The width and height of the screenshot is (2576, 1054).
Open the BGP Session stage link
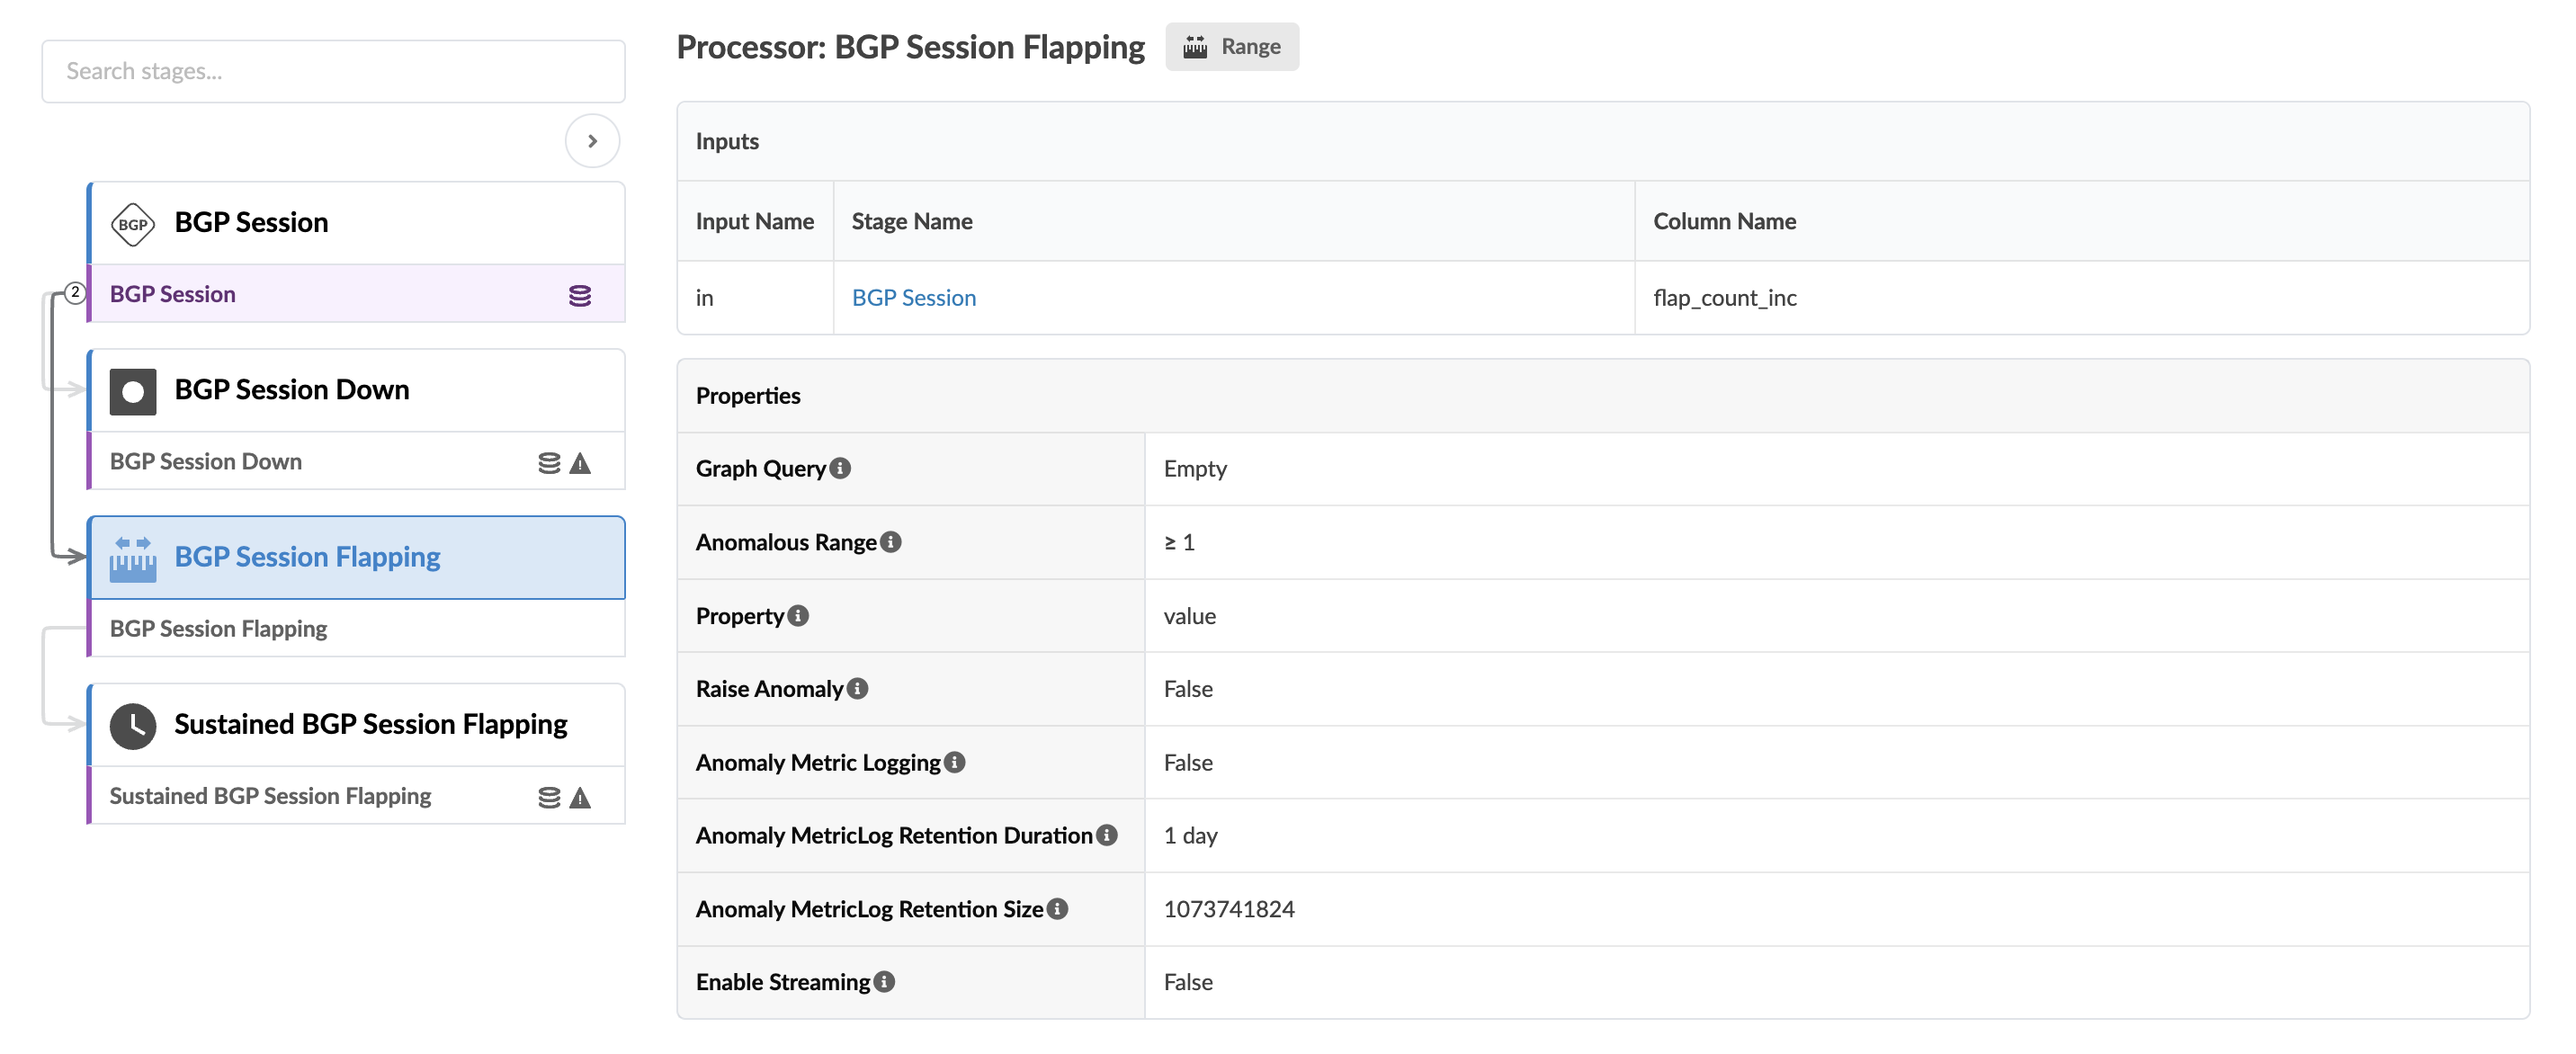[x=913, y=298]
